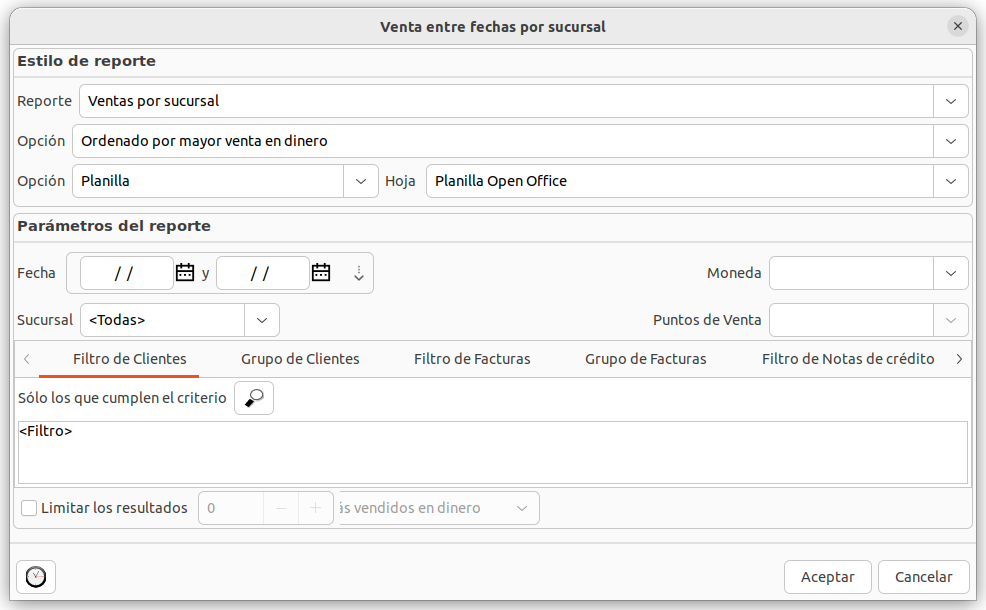Enable Limitar los resultados checkbox

click(x=29, y=508)
